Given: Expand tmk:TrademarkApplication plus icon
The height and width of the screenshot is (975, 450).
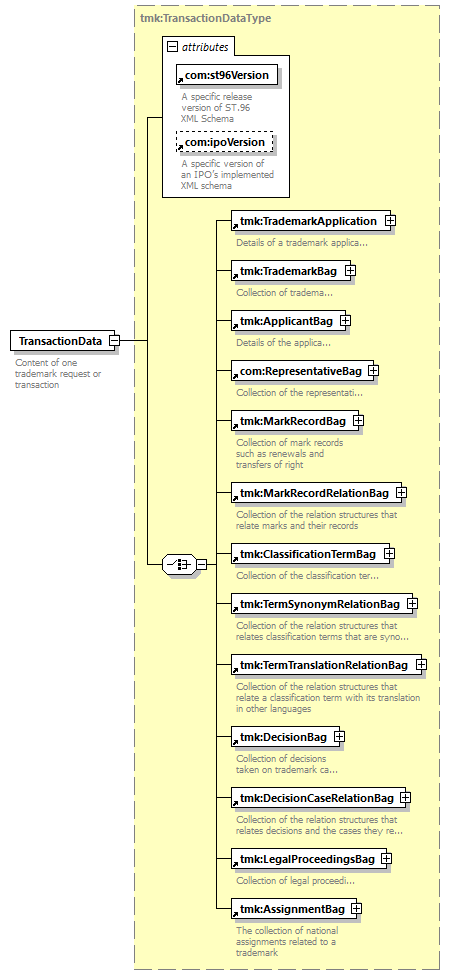Looking at the screenshot, I should coord(390,221).
